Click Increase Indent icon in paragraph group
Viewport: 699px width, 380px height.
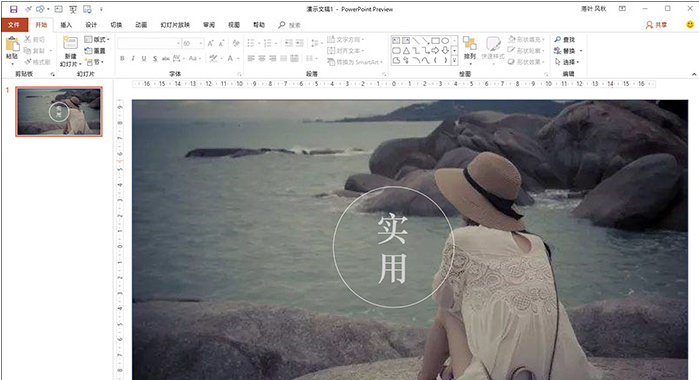click(300, 43)
